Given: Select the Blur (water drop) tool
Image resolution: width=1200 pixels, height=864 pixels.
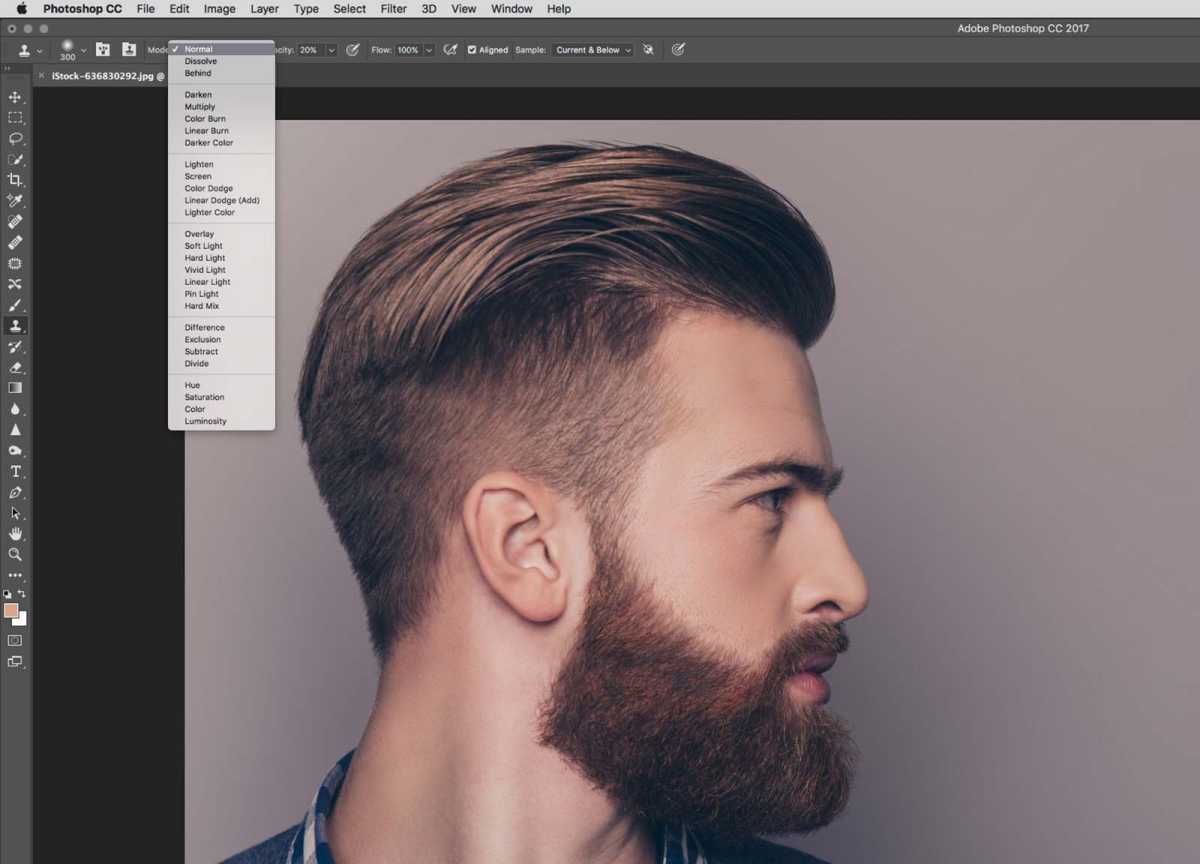Looking at the screenshot, I should pyautogui.click(x=15, y=409).
